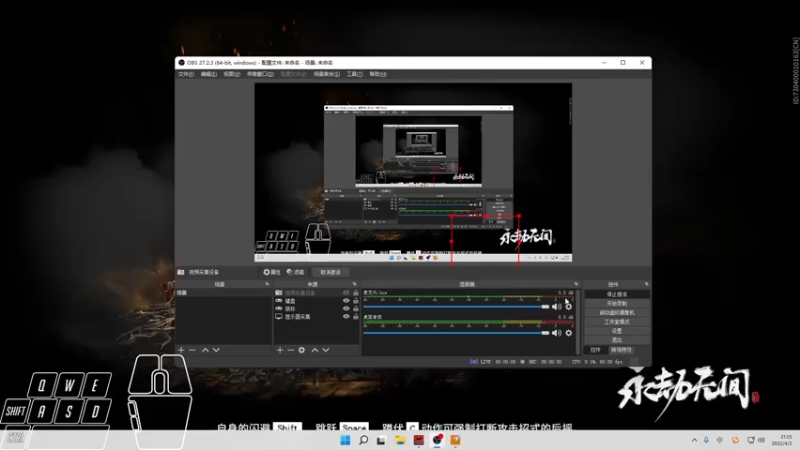
Task: Select the 场景 item in Scenes list
Action: point(223,293)
